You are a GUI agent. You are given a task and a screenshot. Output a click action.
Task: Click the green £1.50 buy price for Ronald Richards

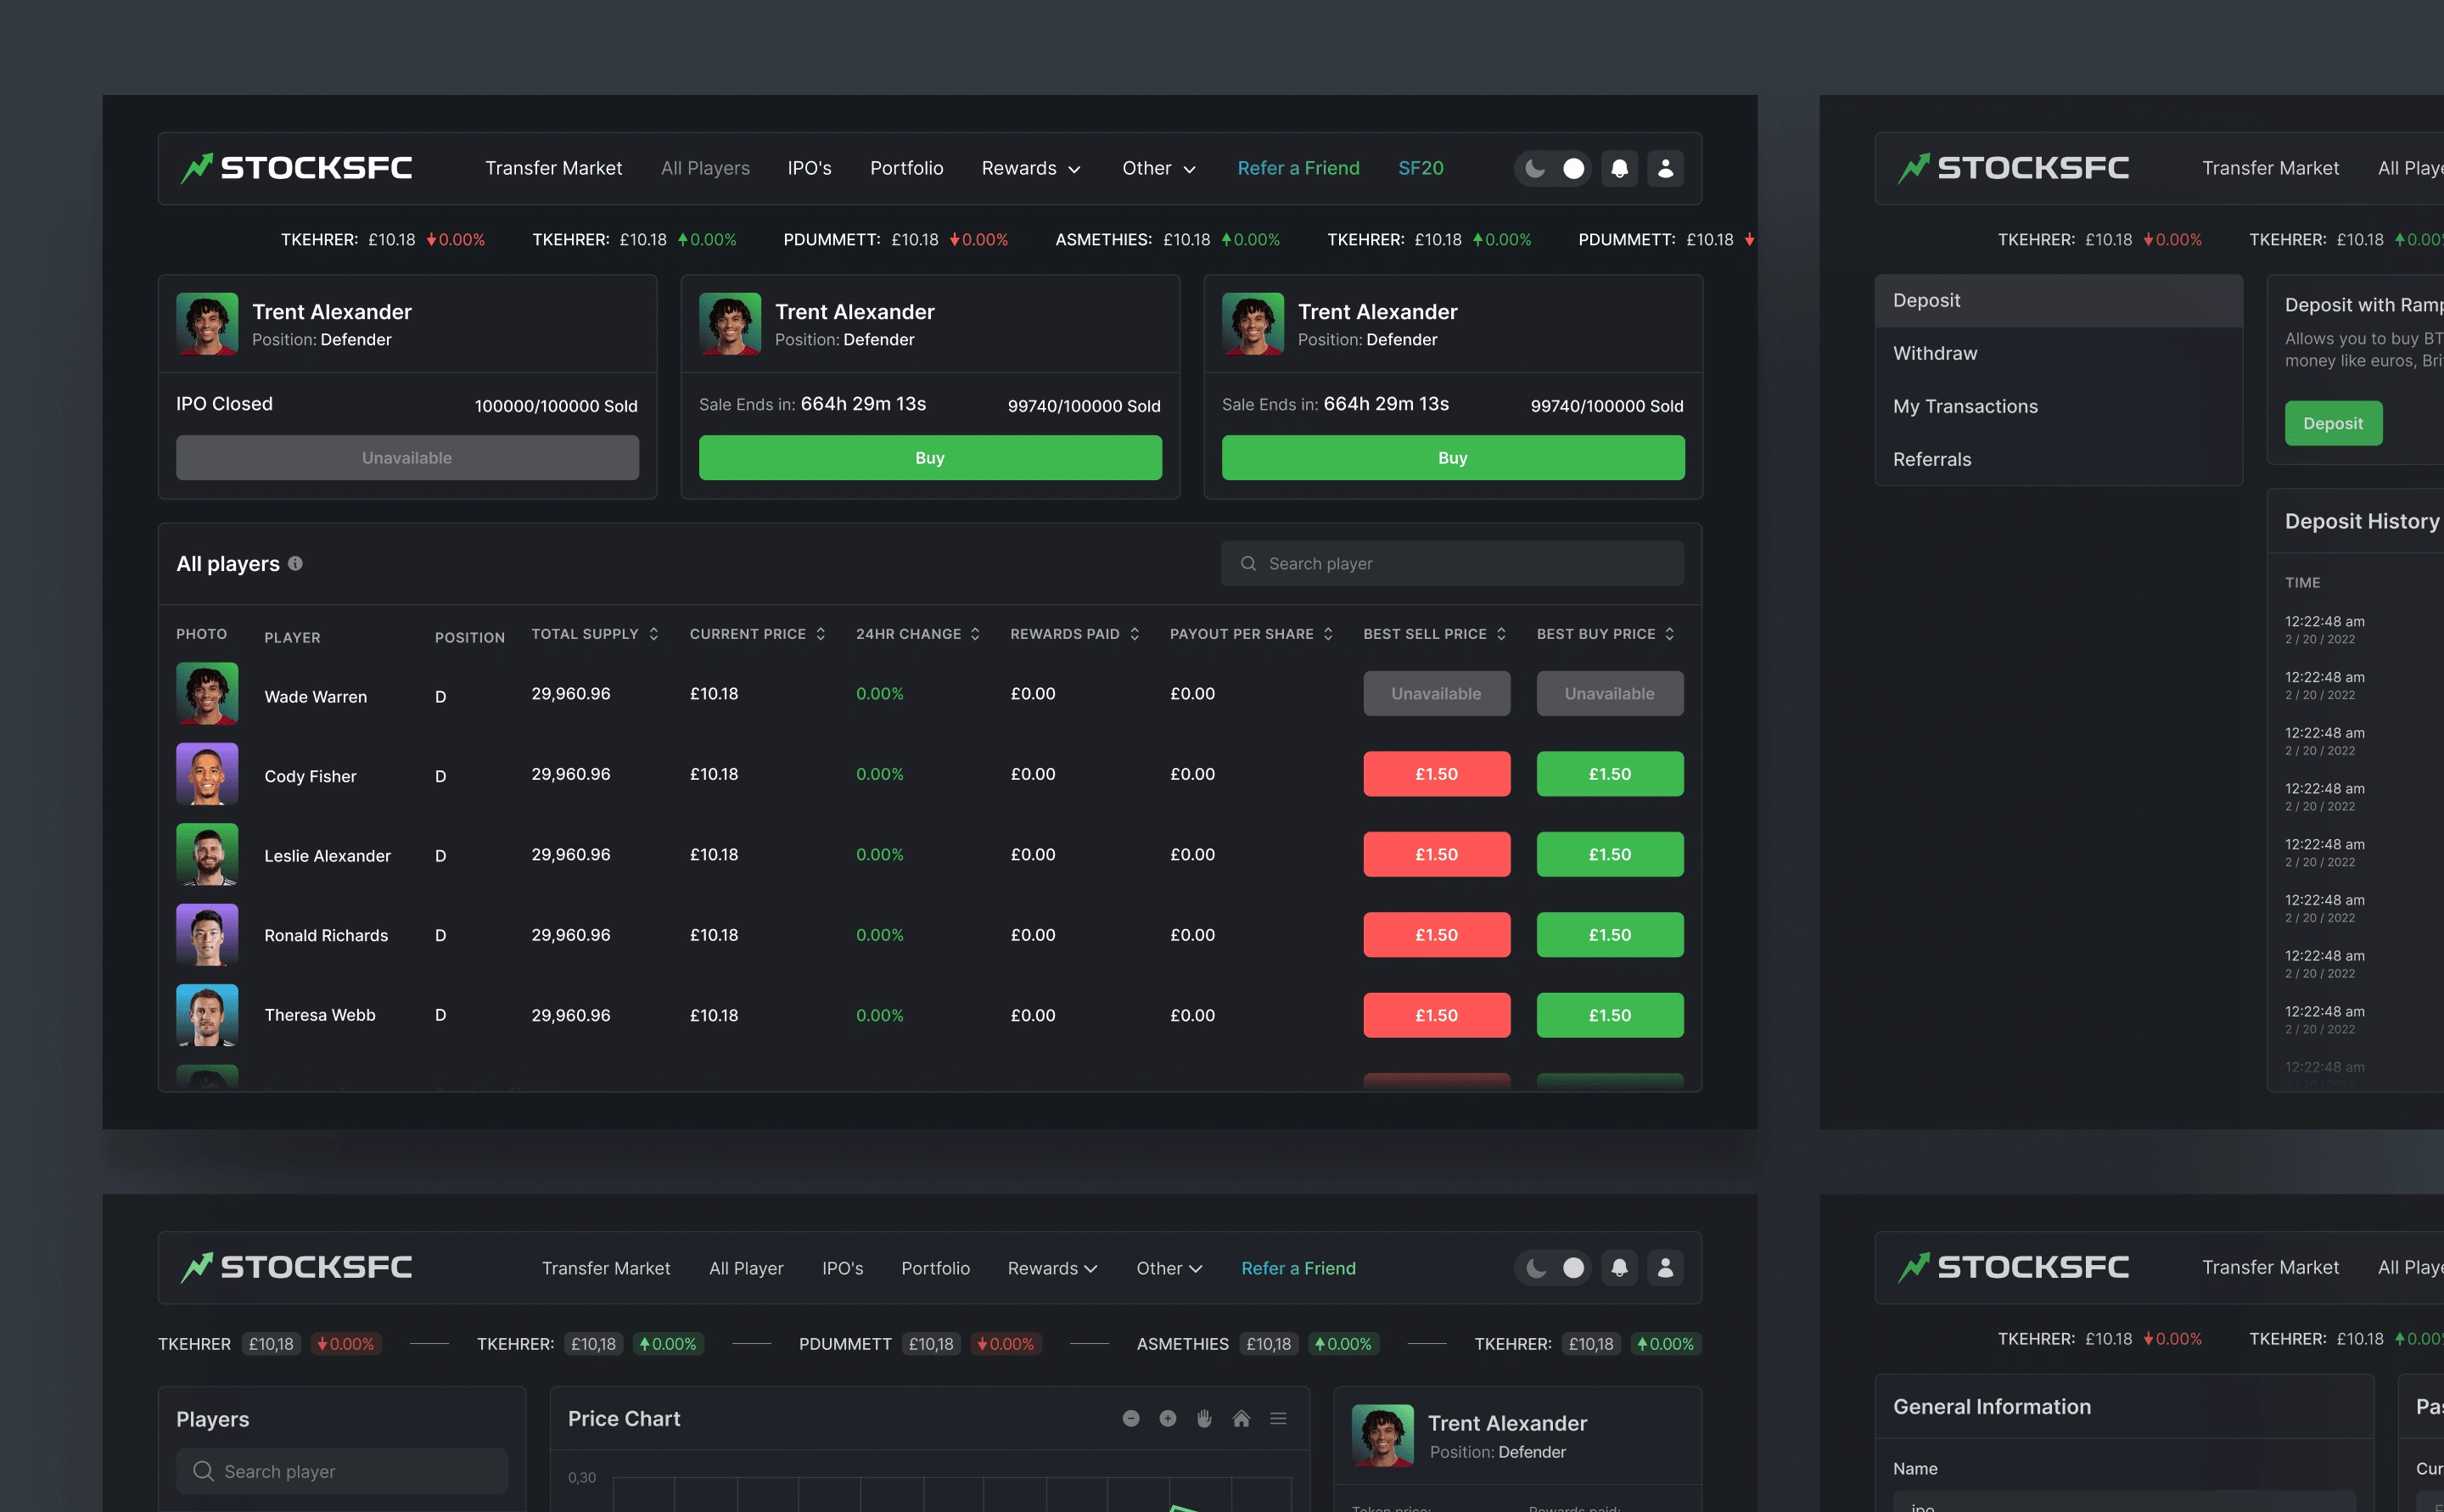(x=1610, y=935)
